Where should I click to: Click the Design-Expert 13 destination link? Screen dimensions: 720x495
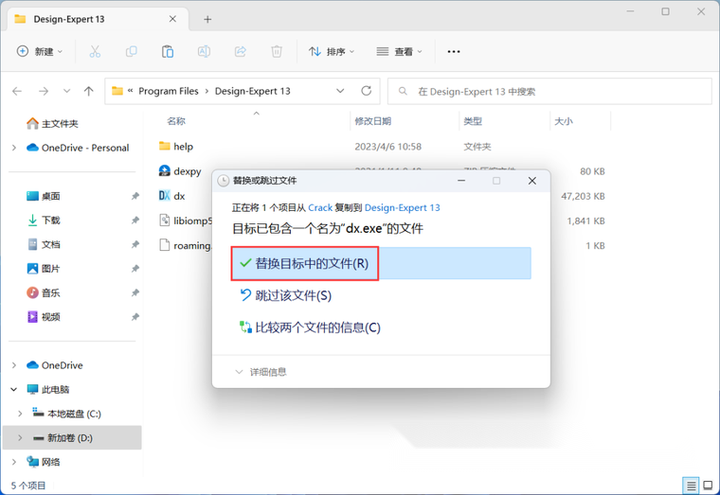point(402,208)
